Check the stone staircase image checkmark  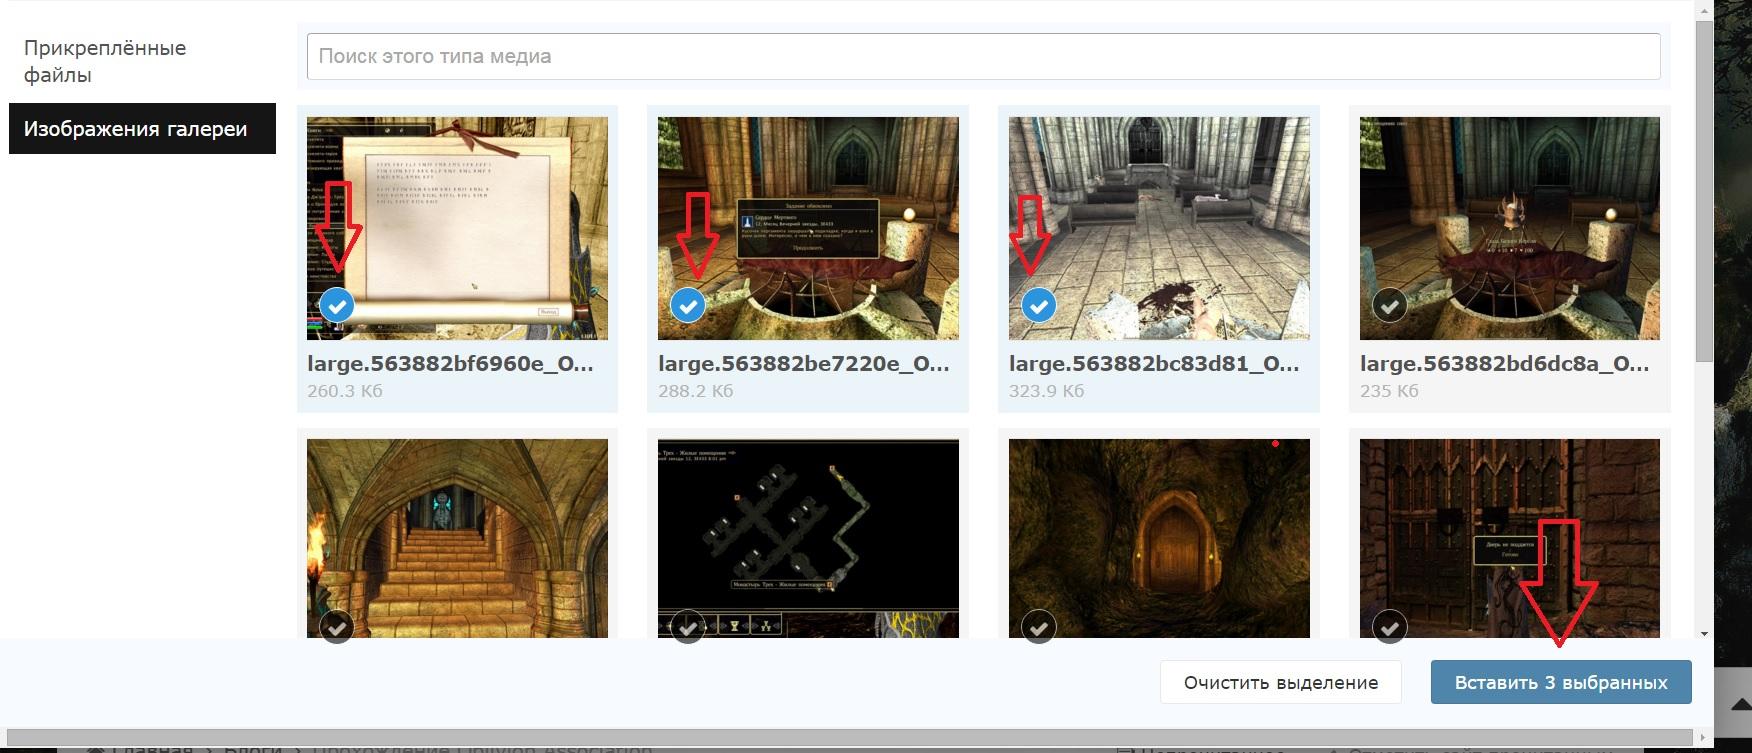[x=337, y=627]
